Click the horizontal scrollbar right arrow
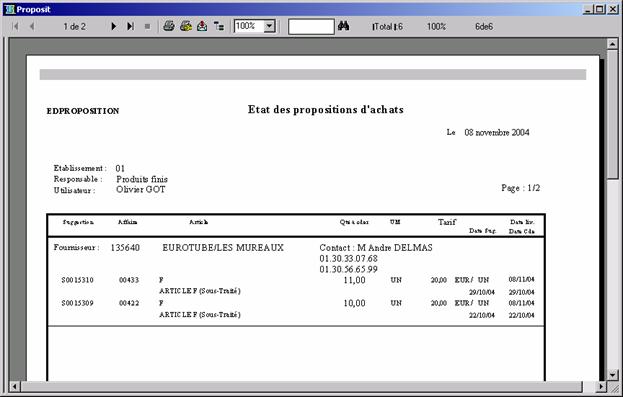623x397 pixels. [602, 386]
